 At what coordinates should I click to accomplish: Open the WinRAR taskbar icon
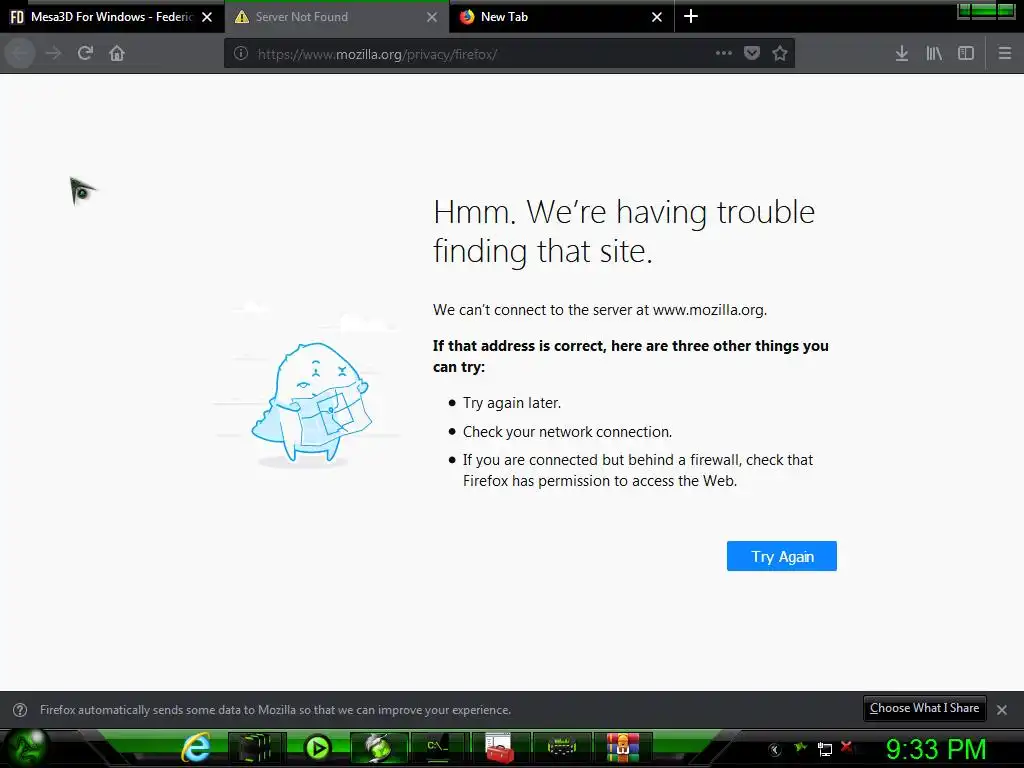click(622, 748)
